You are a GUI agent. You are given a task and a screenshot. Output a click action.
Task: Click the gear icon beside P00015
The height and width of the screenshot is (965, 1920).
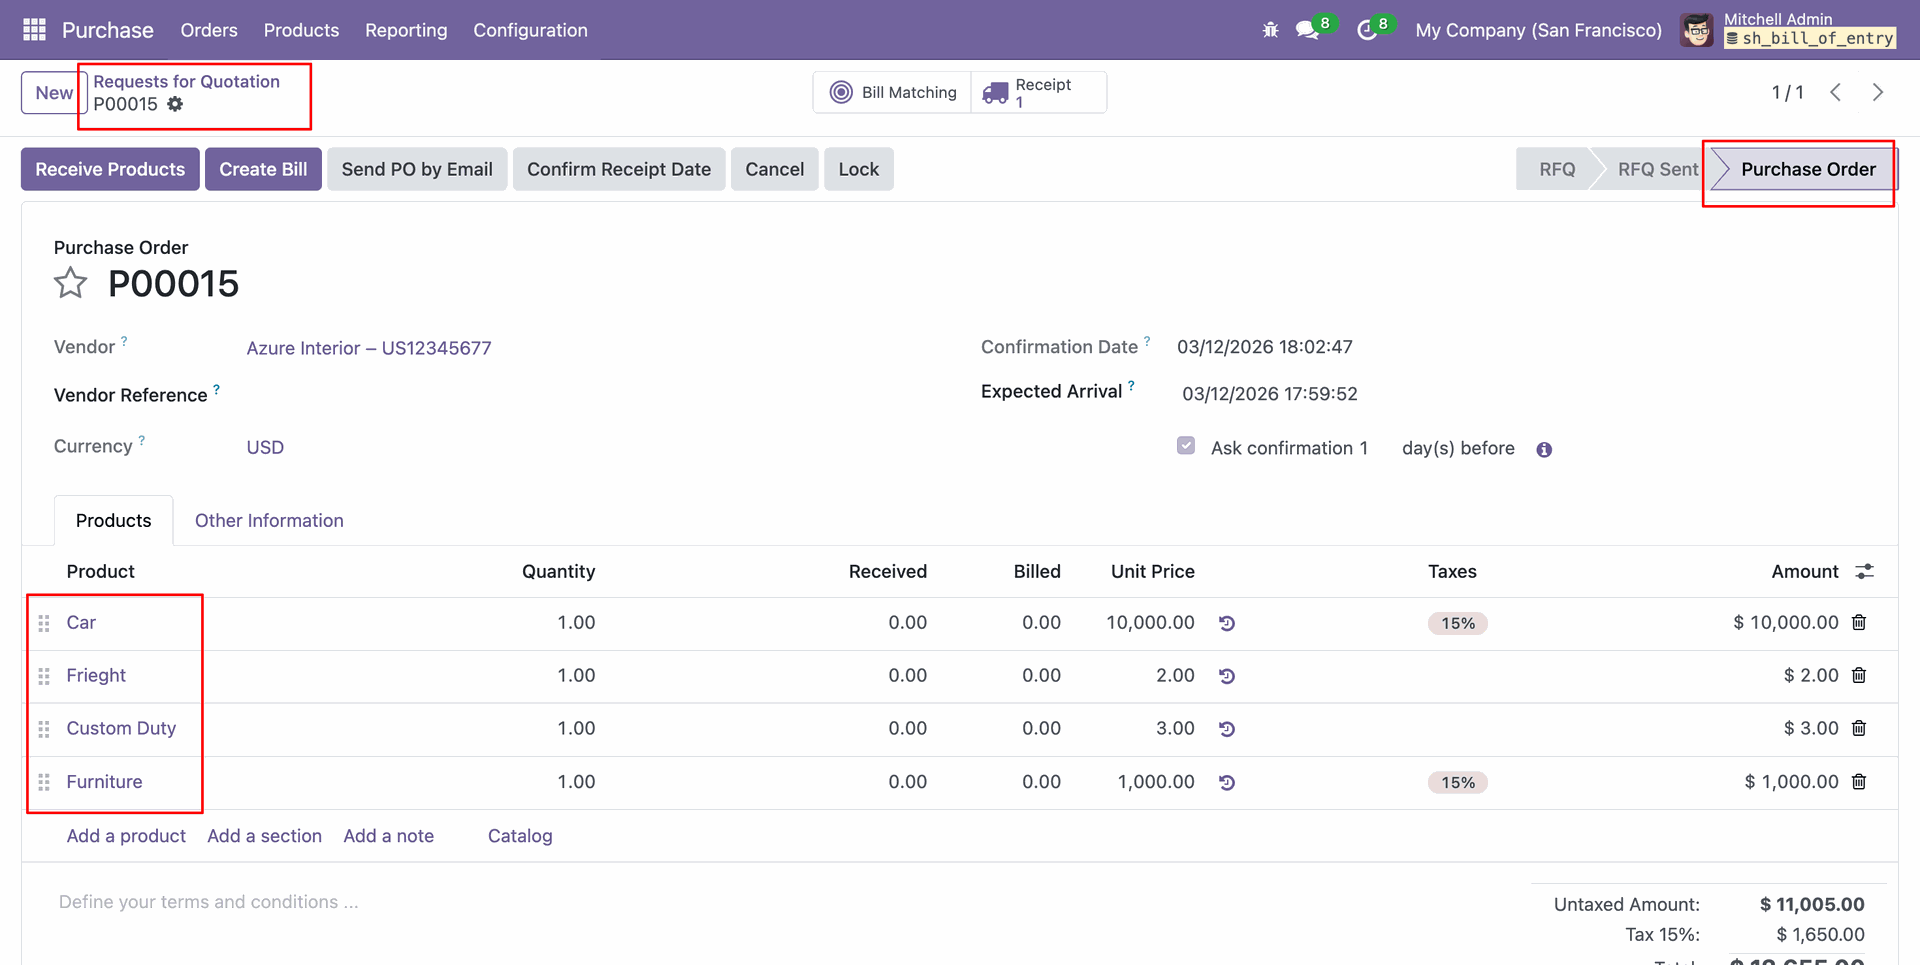click(x=175, y=104)
